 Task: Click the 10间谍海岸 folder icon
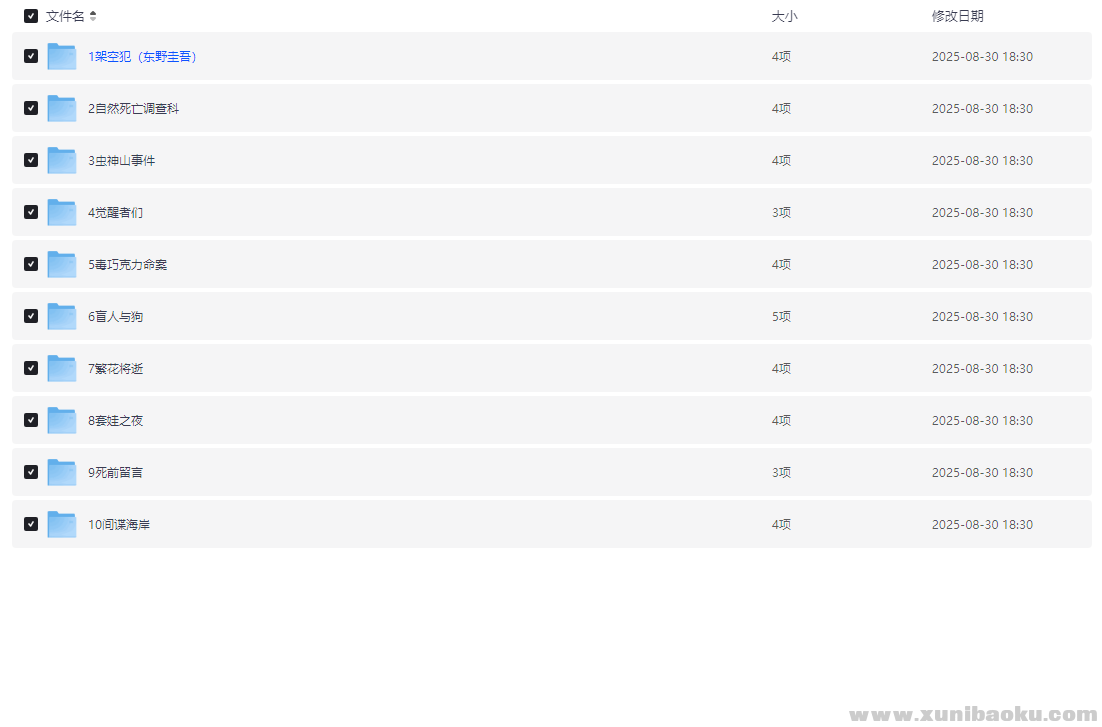[x=62, y=525]
